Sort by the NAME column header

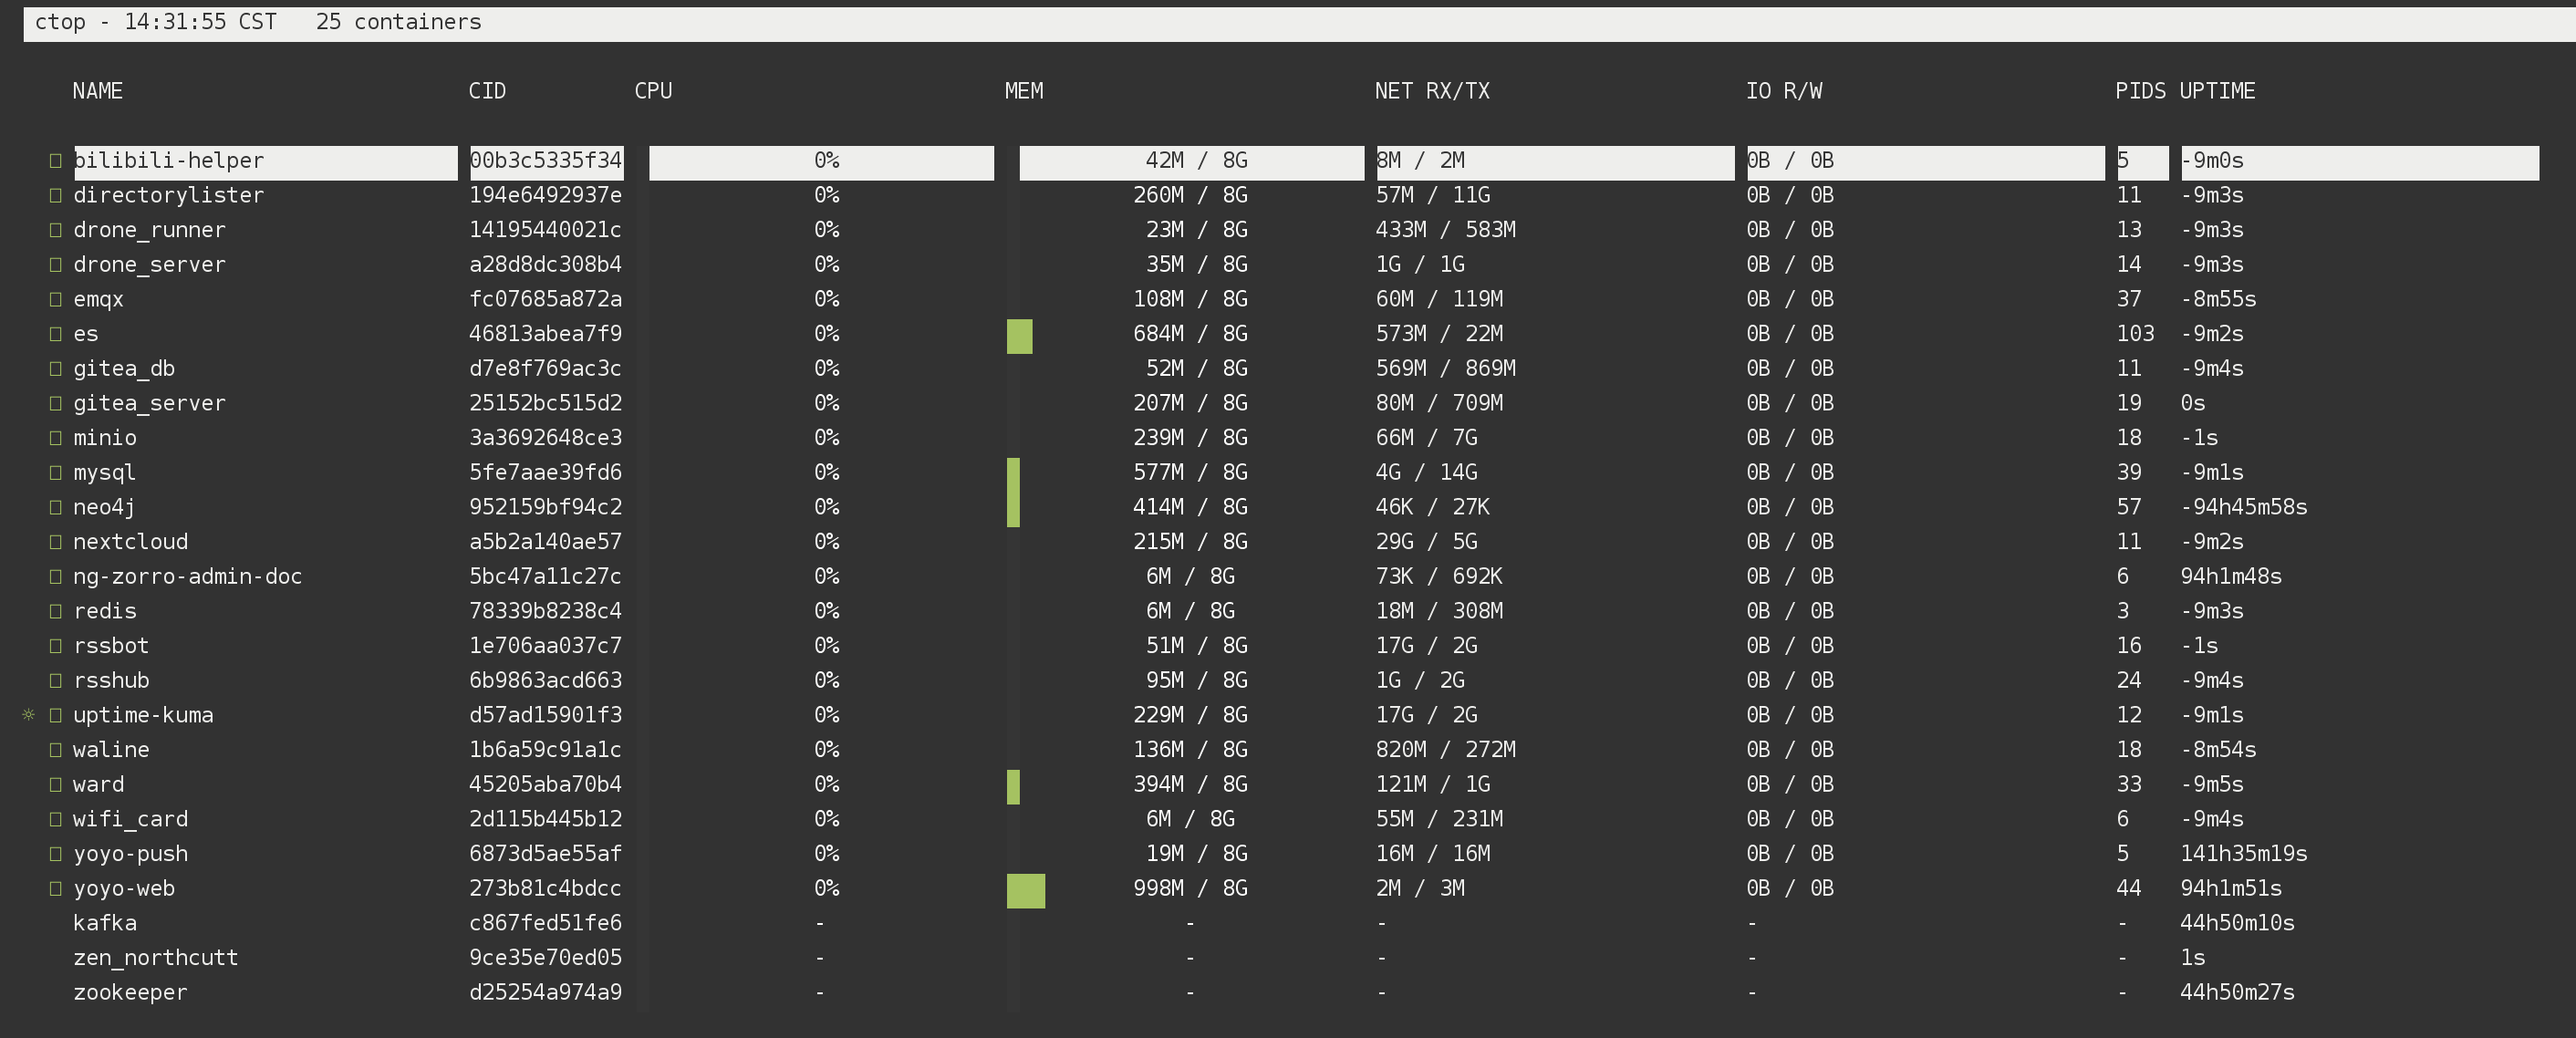pyautogui.click(x=98, y=91)
